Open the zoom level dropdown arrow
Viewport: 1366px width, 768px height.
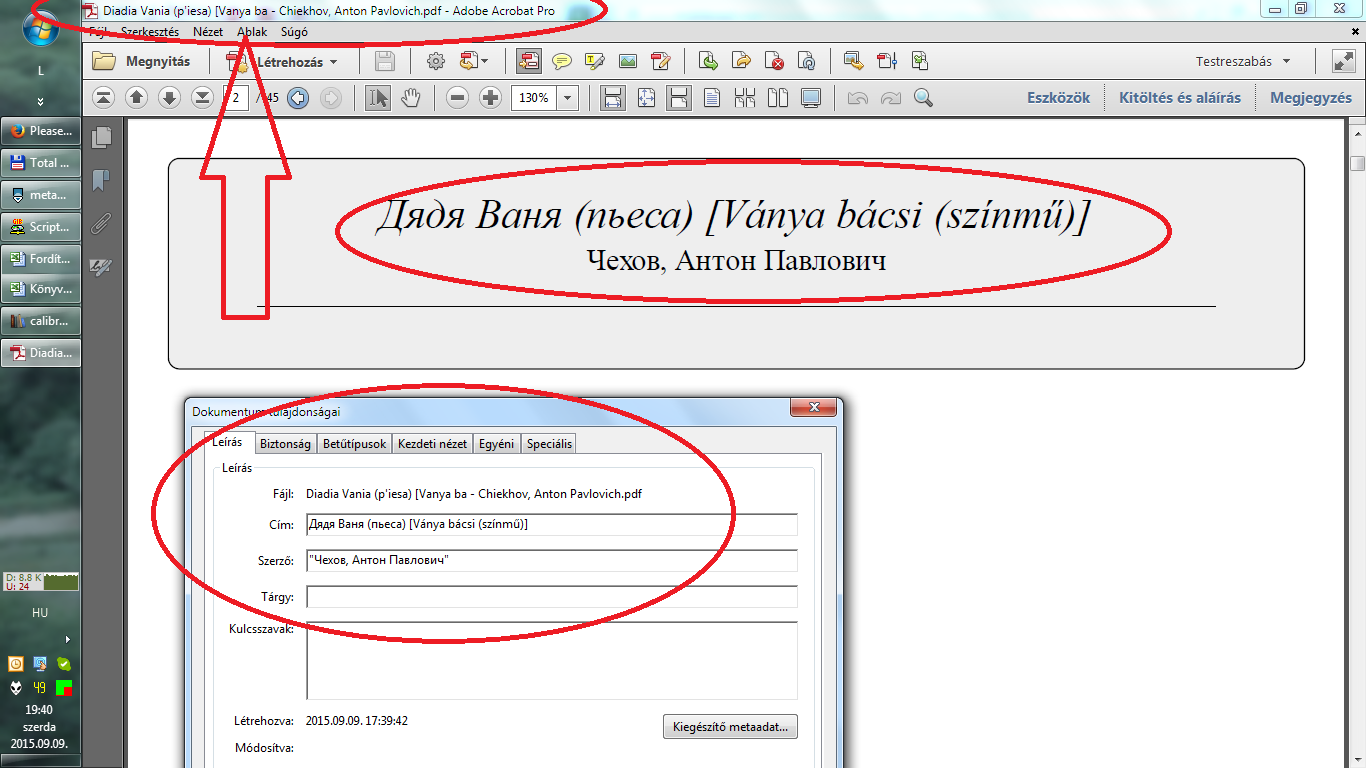tap(568, 98)
